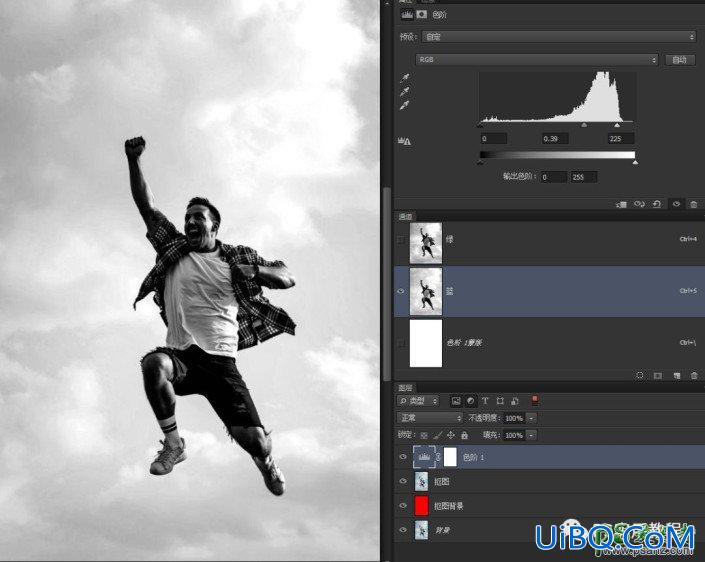Click the input highlight slider handle
Viewport: 705px width, 562px height.
click(x=617, y=125)
